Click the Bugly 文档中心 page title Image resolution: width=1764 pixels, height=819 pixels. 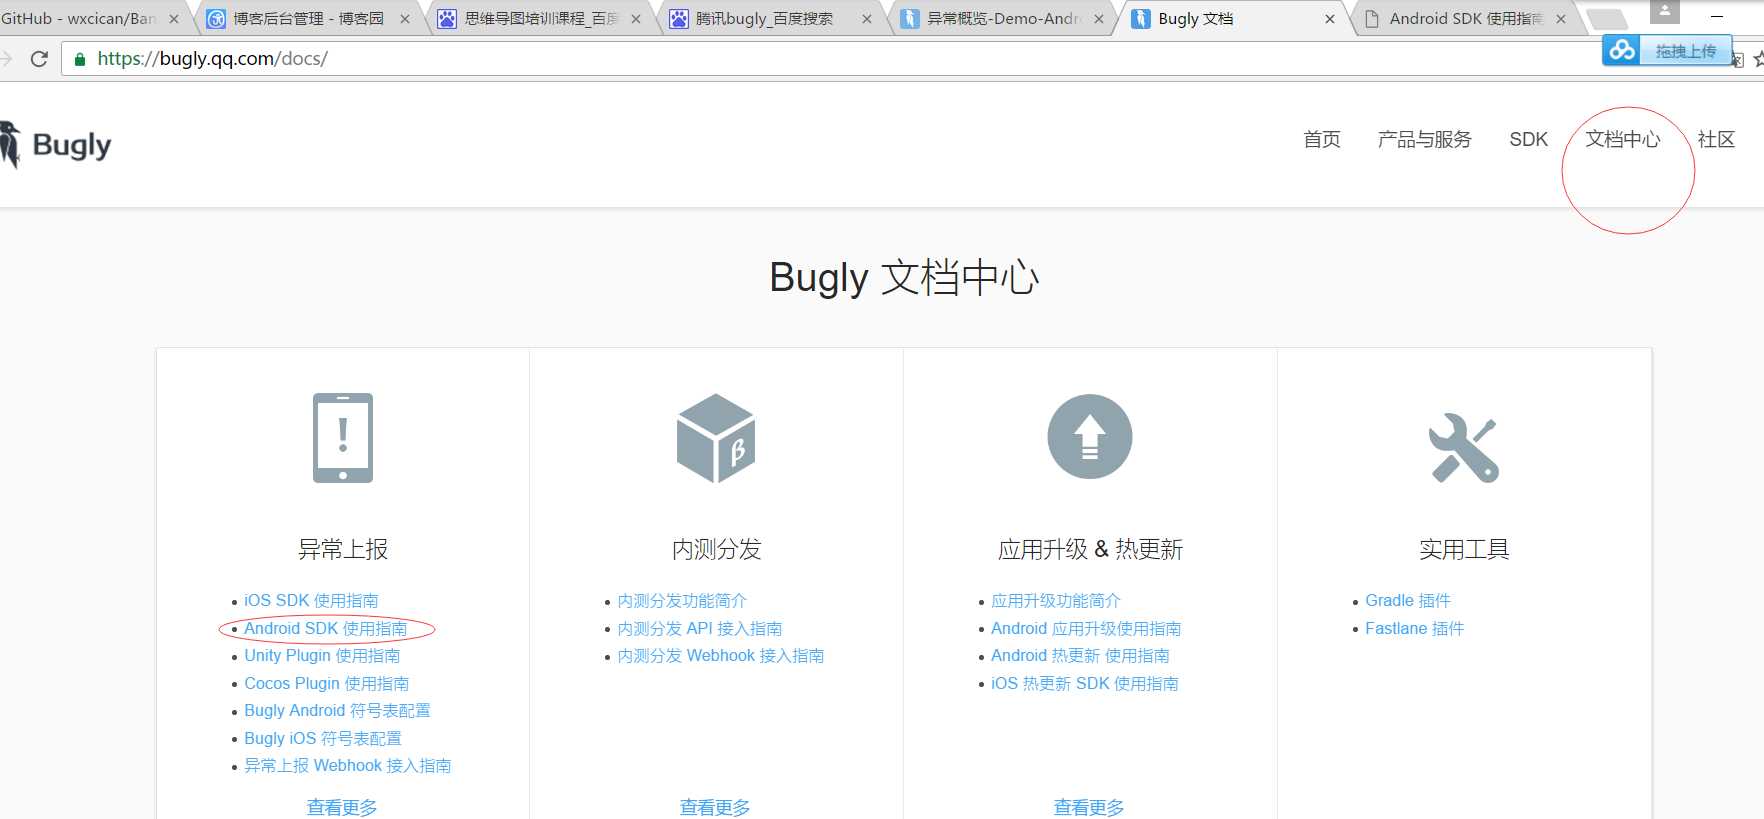point(904,277)
